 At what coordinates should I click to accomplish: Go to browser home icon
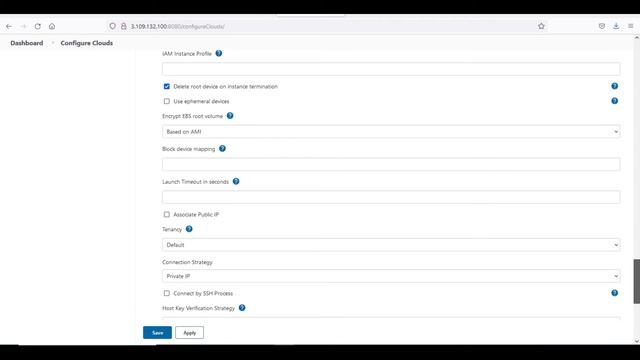point(52,26)
